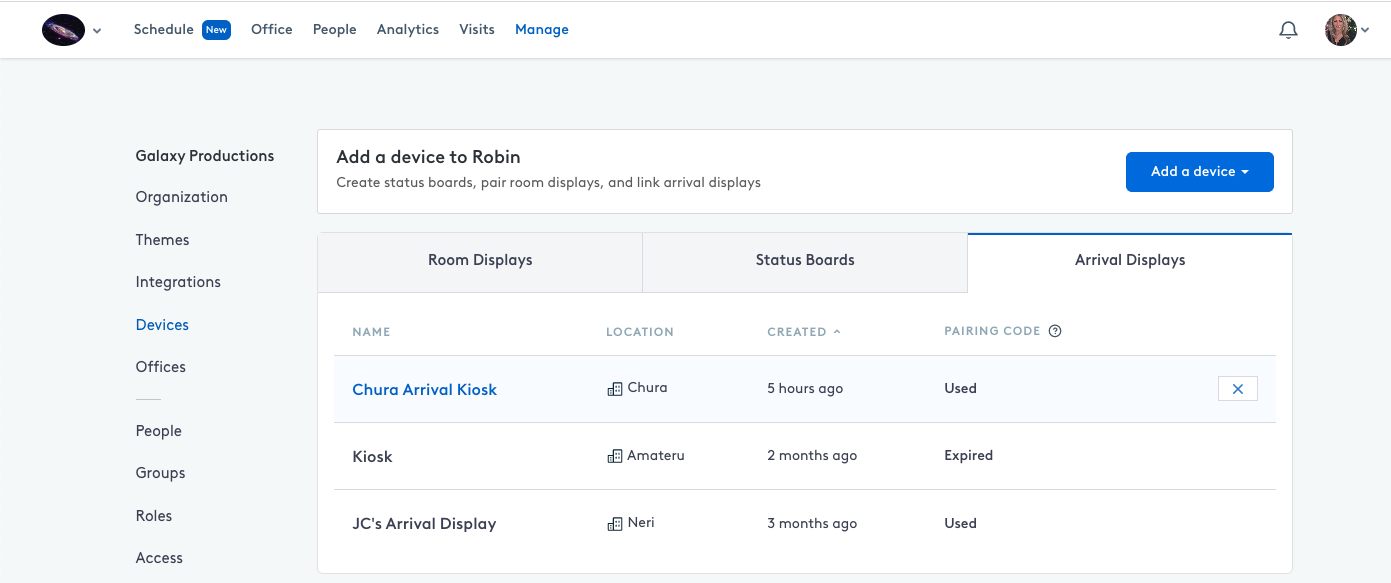Open Themes in the sidebar
The image size is (1391, 583).
click(163, 240)
